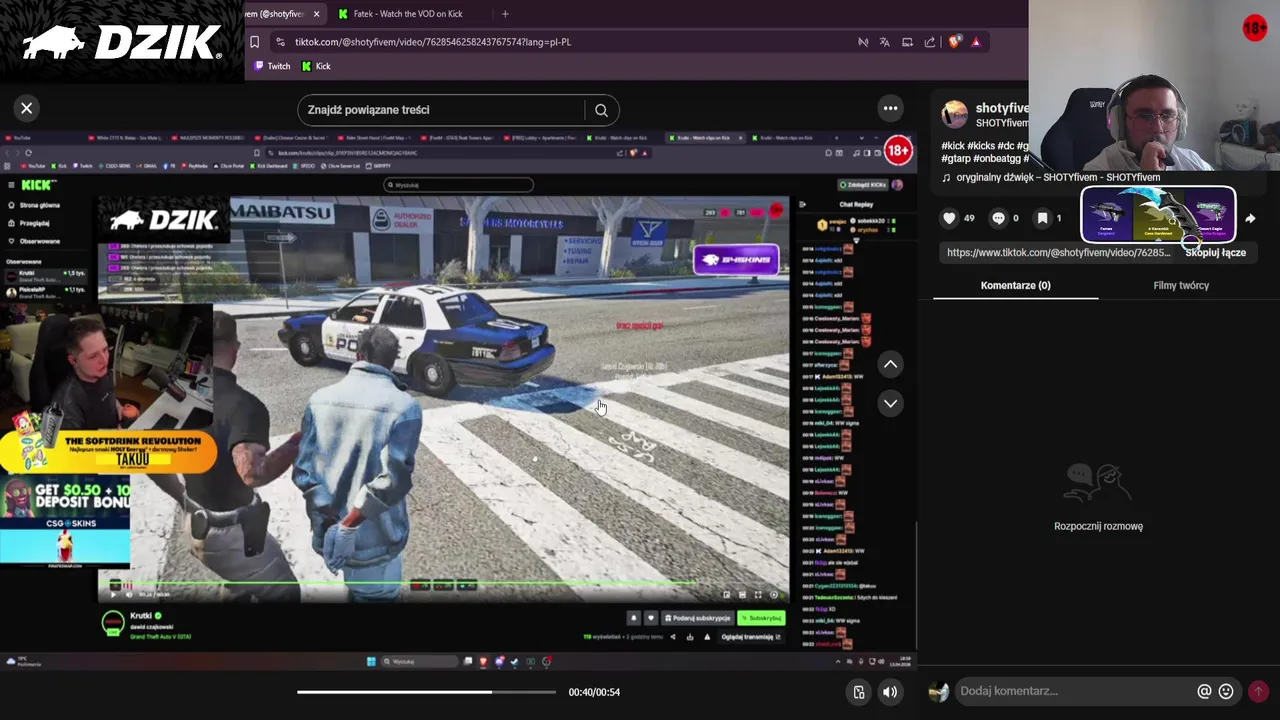Open the emoji picker in comment box
This screenshot has width=1280, height=720.
click(x=1226, y=691)
